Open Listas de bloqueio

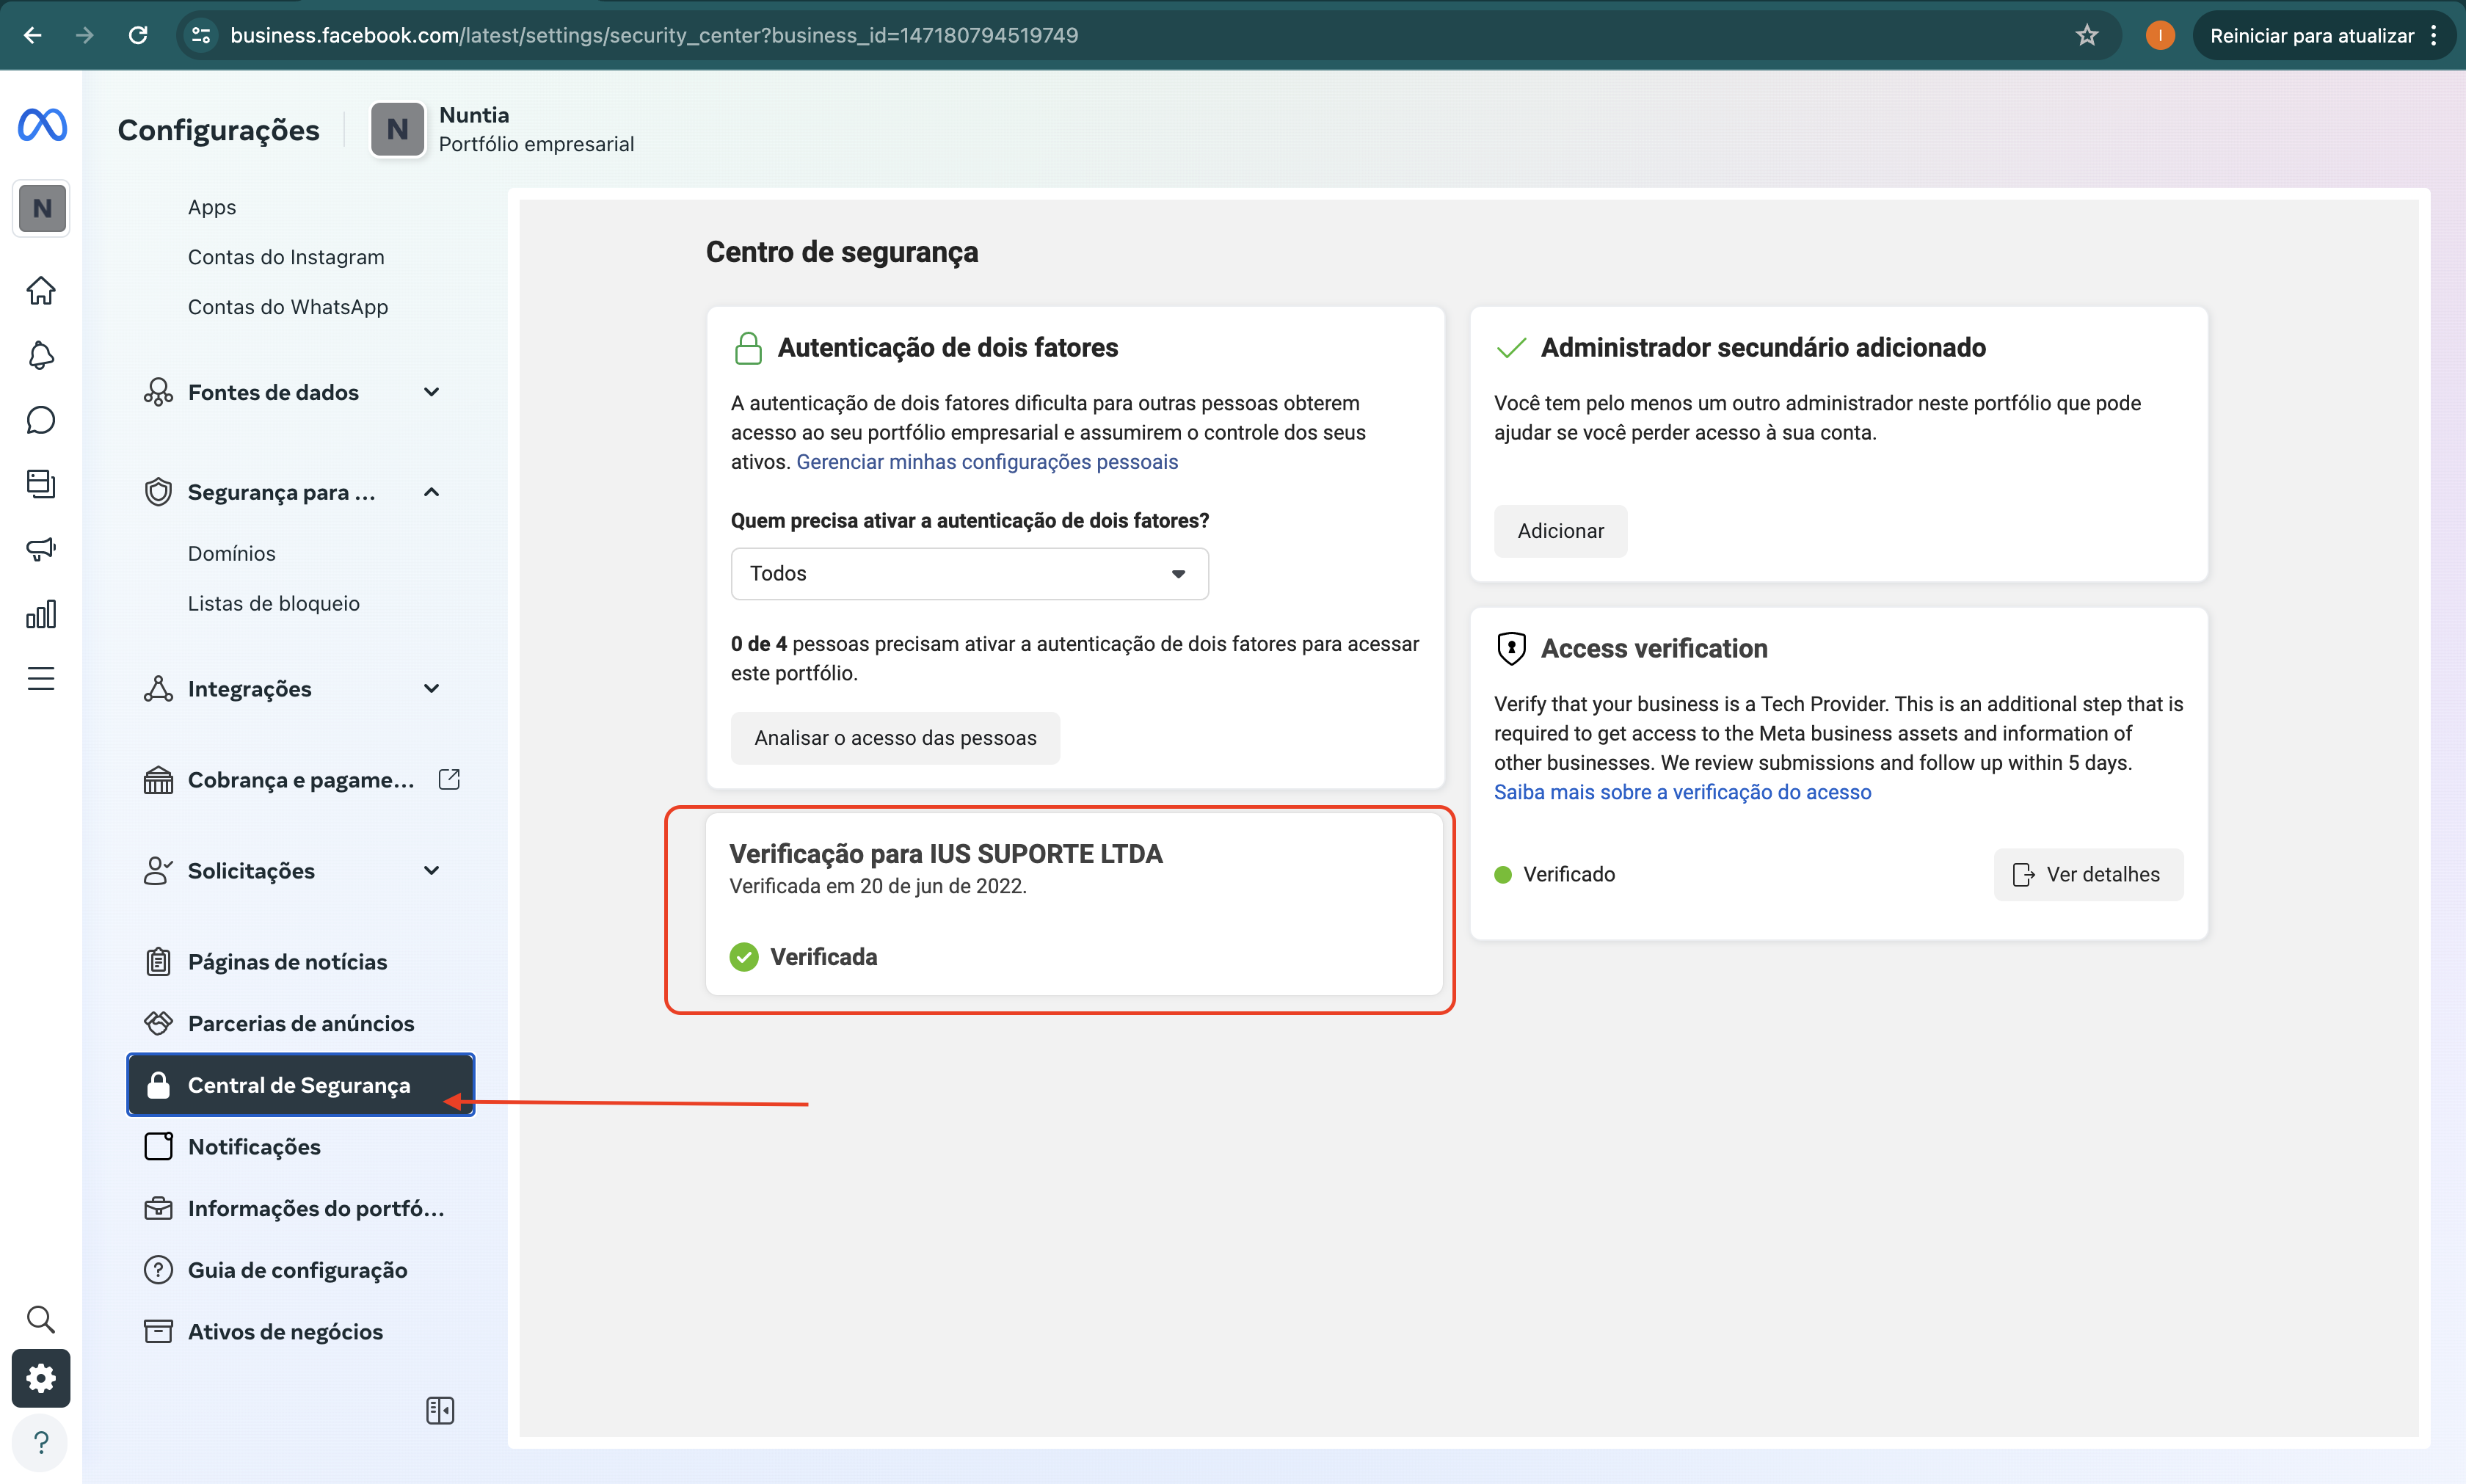tap(273, 603)
